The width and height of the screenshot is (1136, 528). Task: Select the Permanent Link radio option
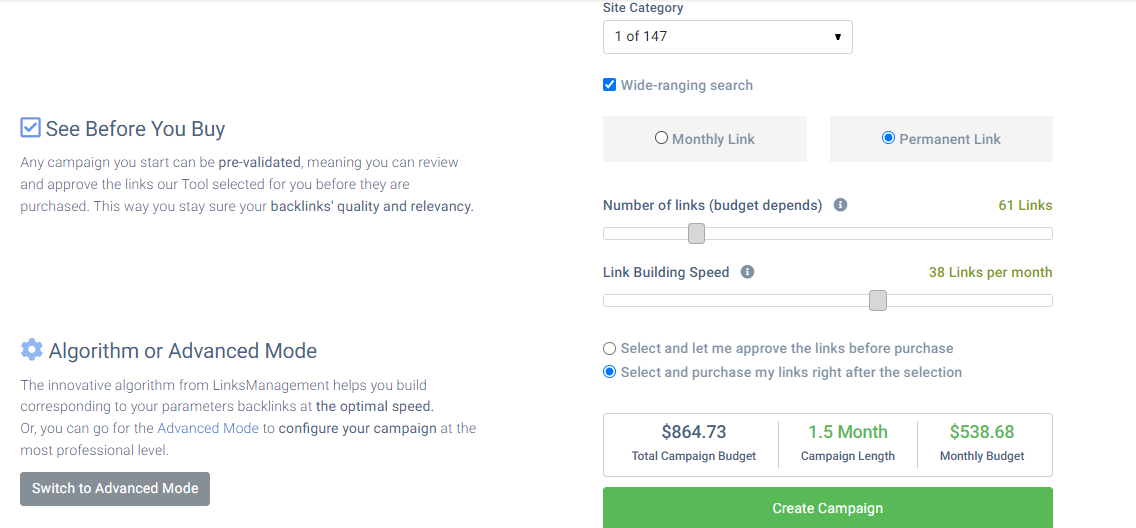pyautogui.click(x=888, y=138)
